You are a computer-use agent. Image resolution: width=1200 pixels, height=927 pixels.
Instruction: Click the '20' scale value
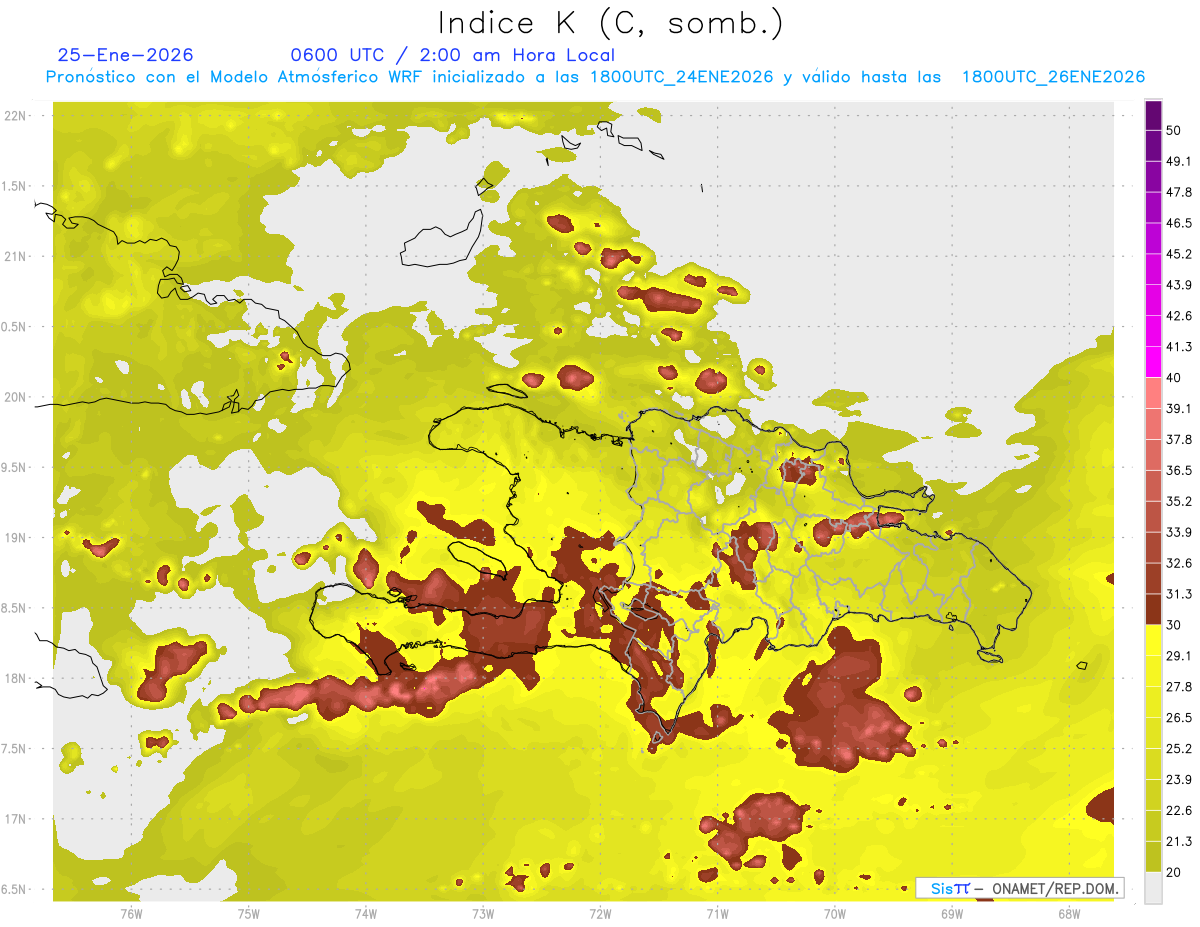(x=1174, y=872)
